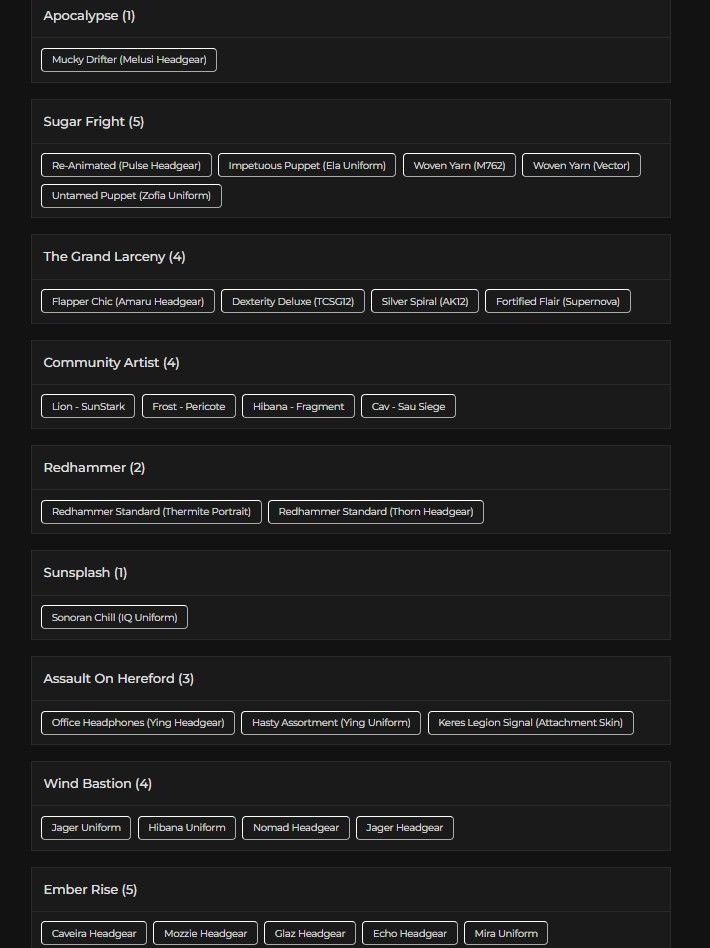
Task: Select Hibana - Fragment tag
Action: tap(298, 406)
